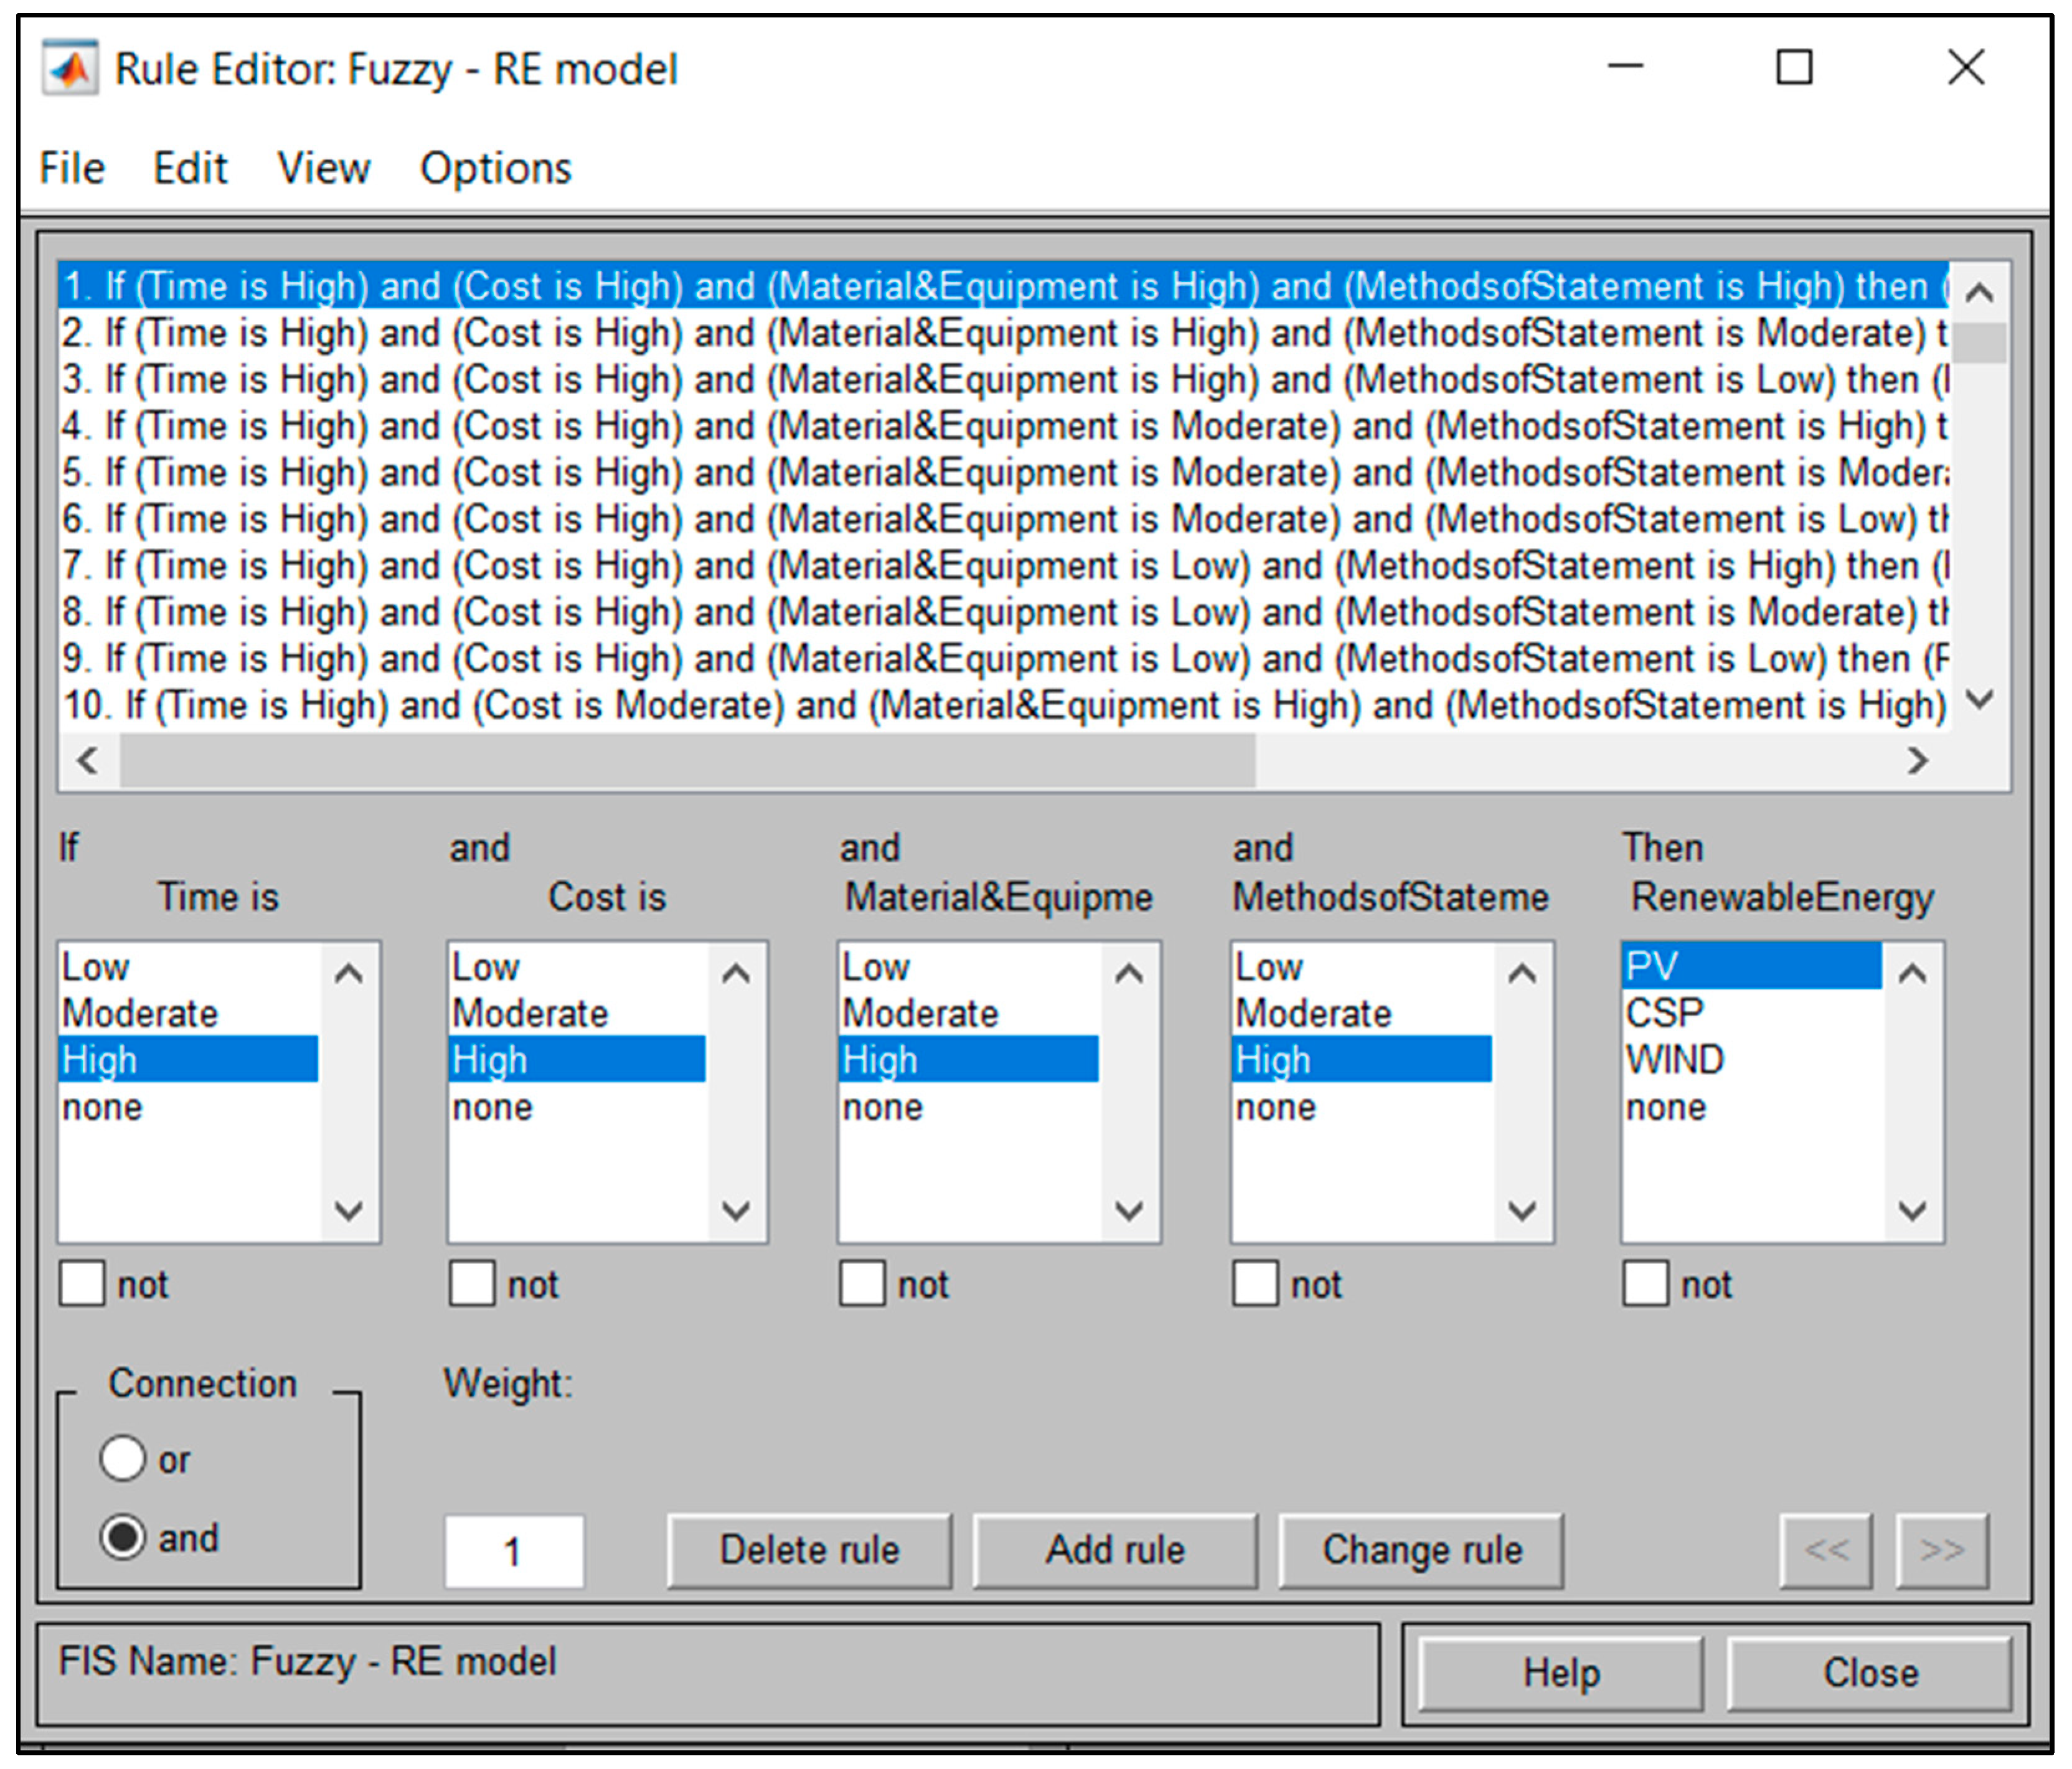Choose Low in the Cost list
2072x1769 pixels.
point(578,967)
